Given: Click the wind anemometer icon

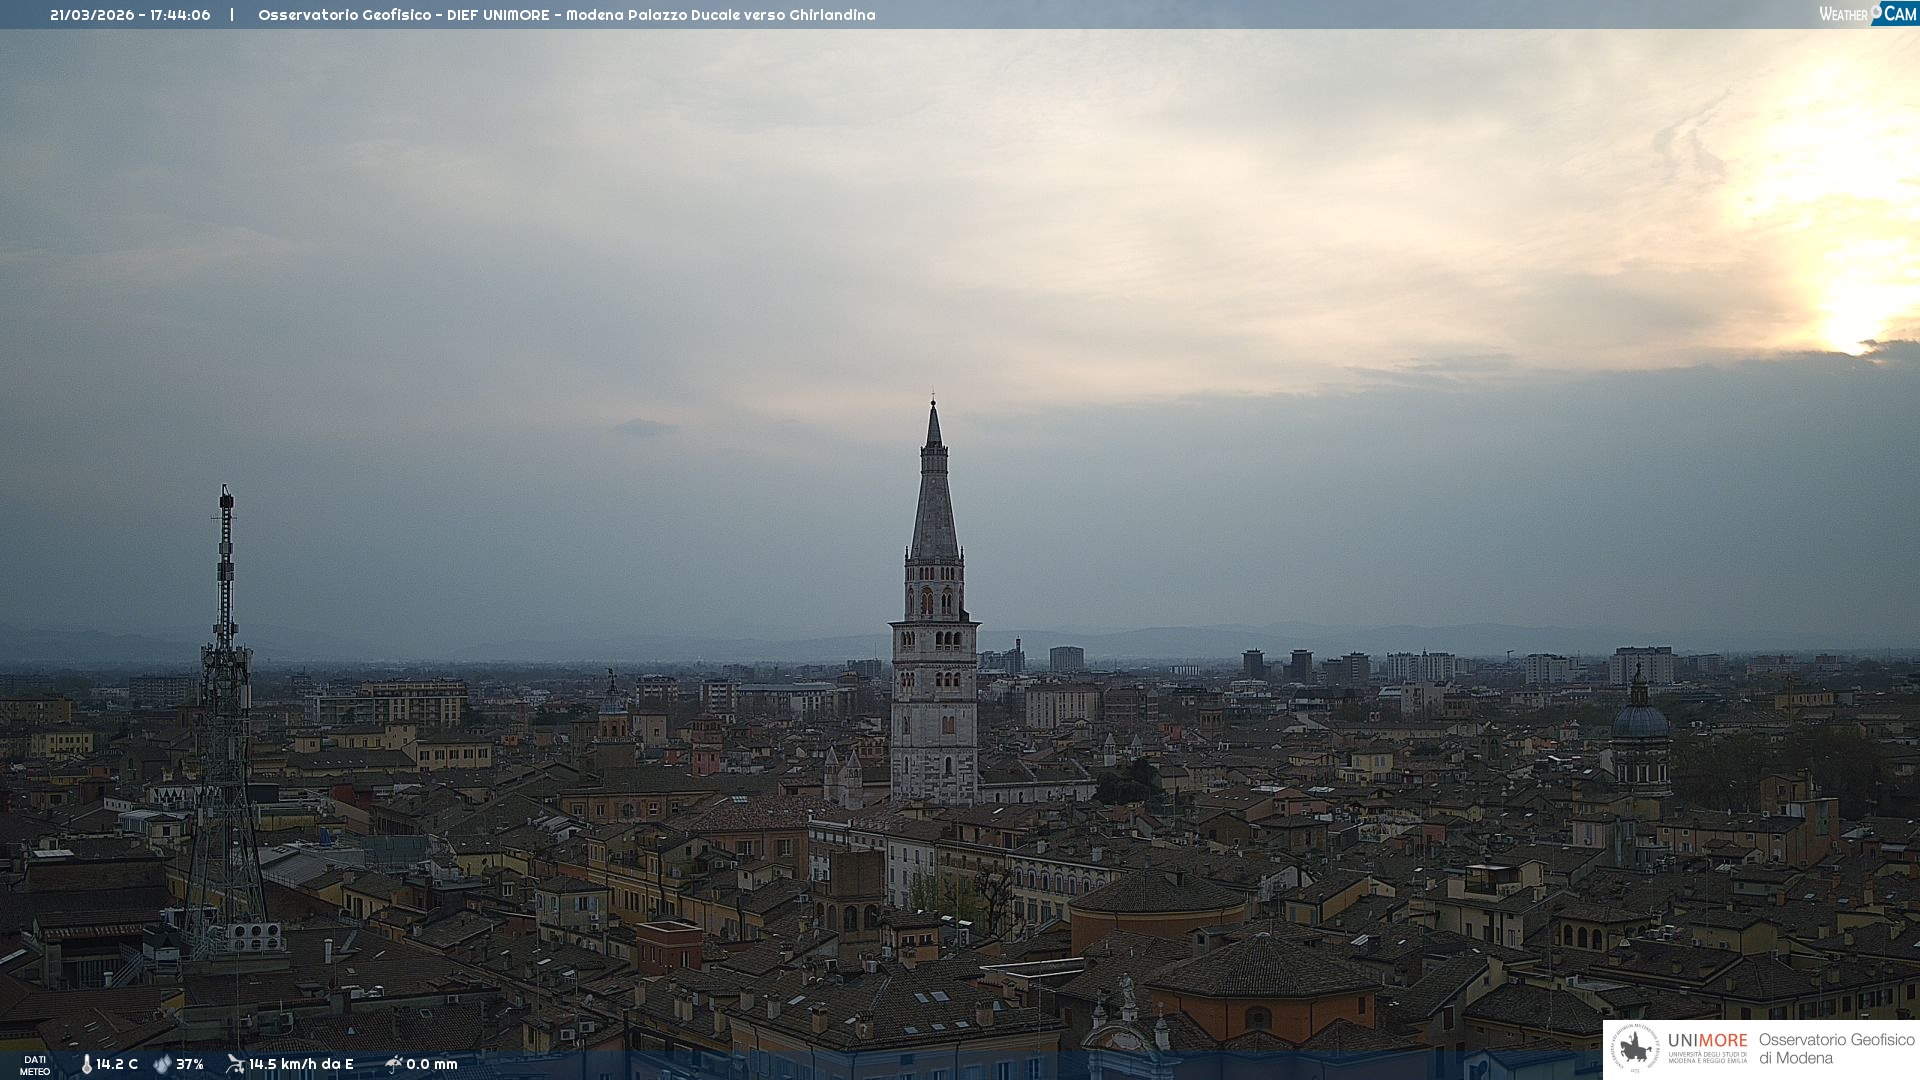Looking at the screenshot, I should [x=235, y=1064].
